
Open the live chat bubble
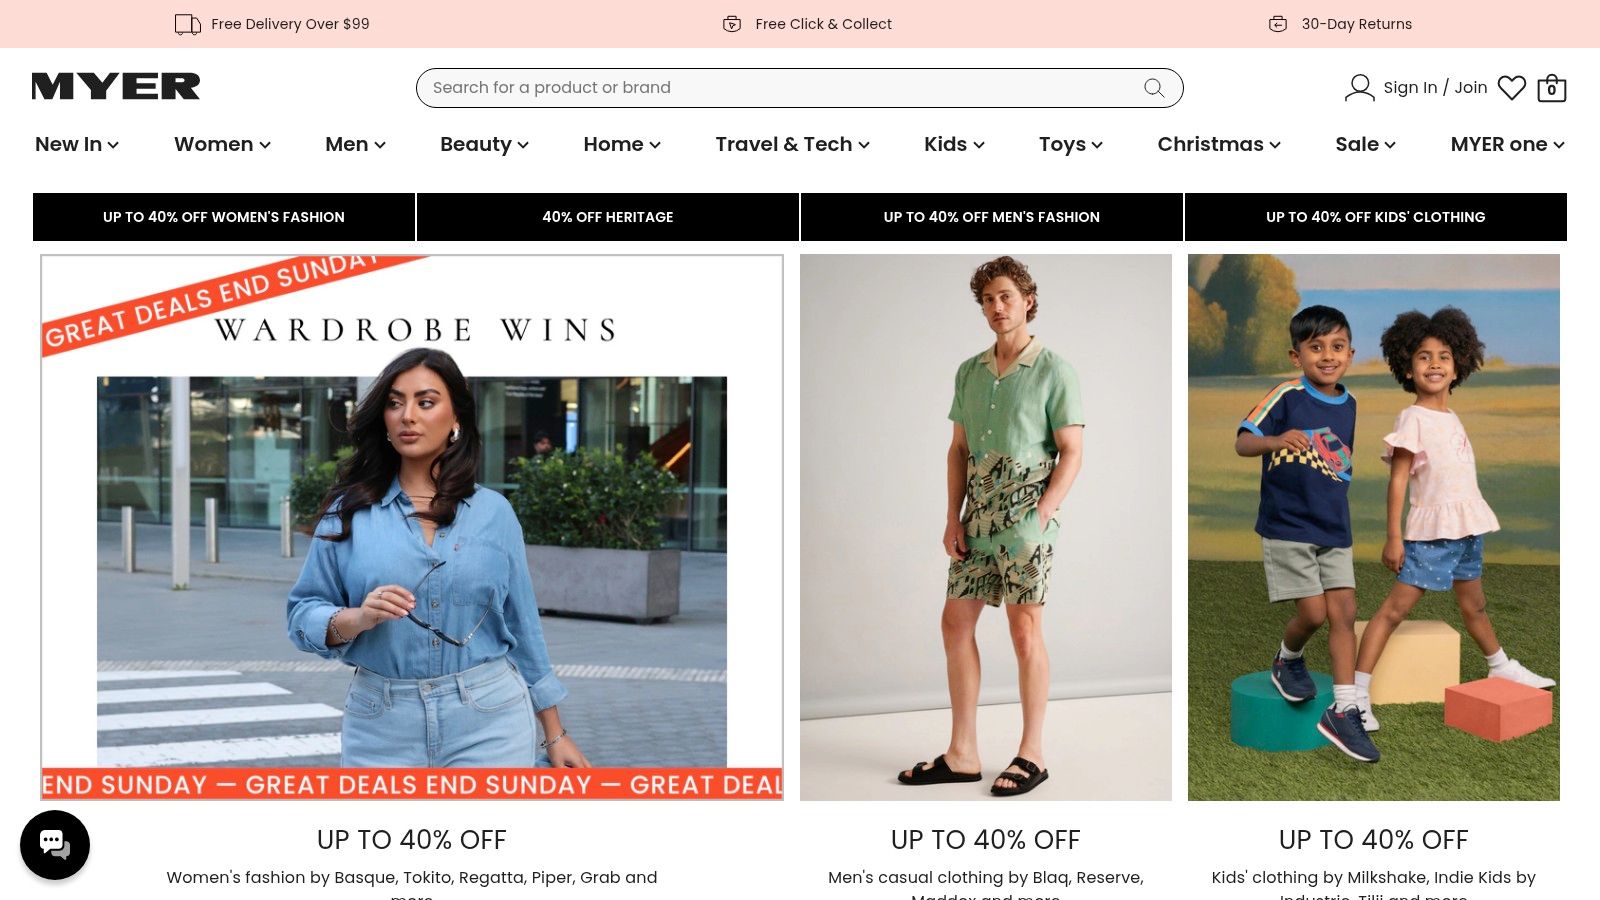tap(55, 845)
